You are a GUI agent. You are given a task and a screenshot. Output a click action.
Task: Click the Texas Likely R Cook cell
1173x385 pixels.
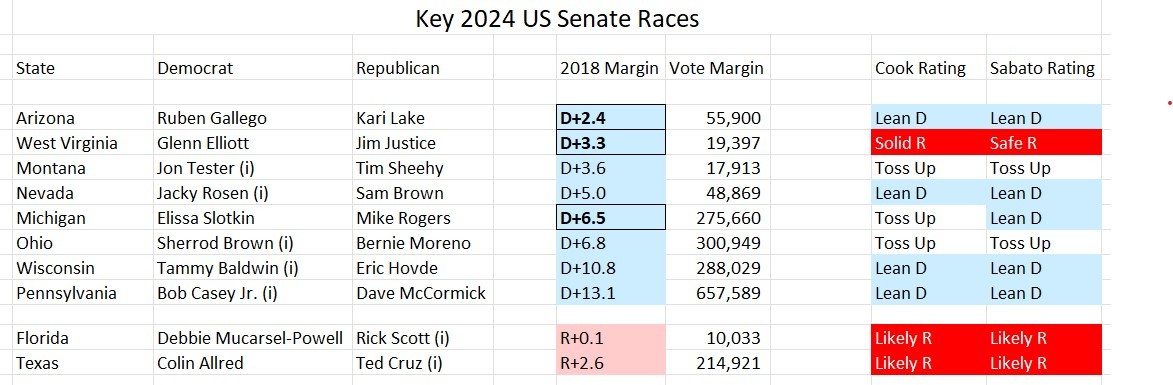[x=928, y=363]
